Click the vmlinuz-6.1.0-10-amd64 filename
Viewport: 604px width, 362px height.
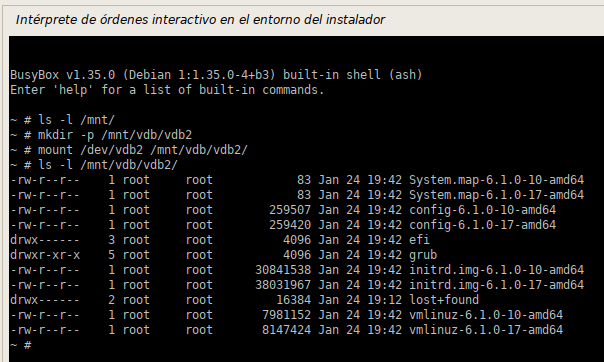point(486,315)
